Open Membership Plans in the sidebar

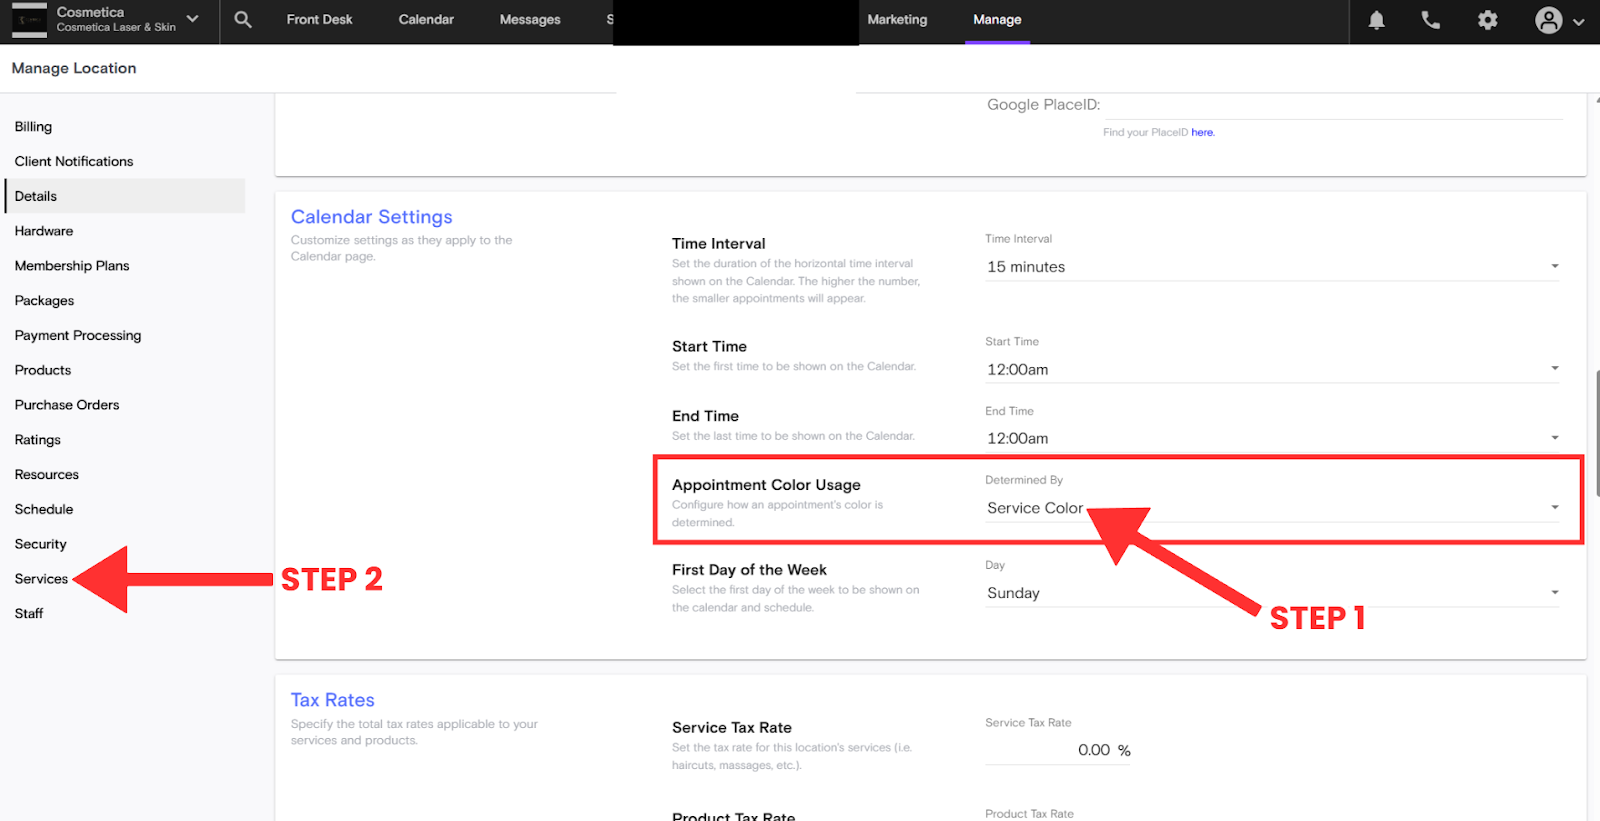pos(72,266)
